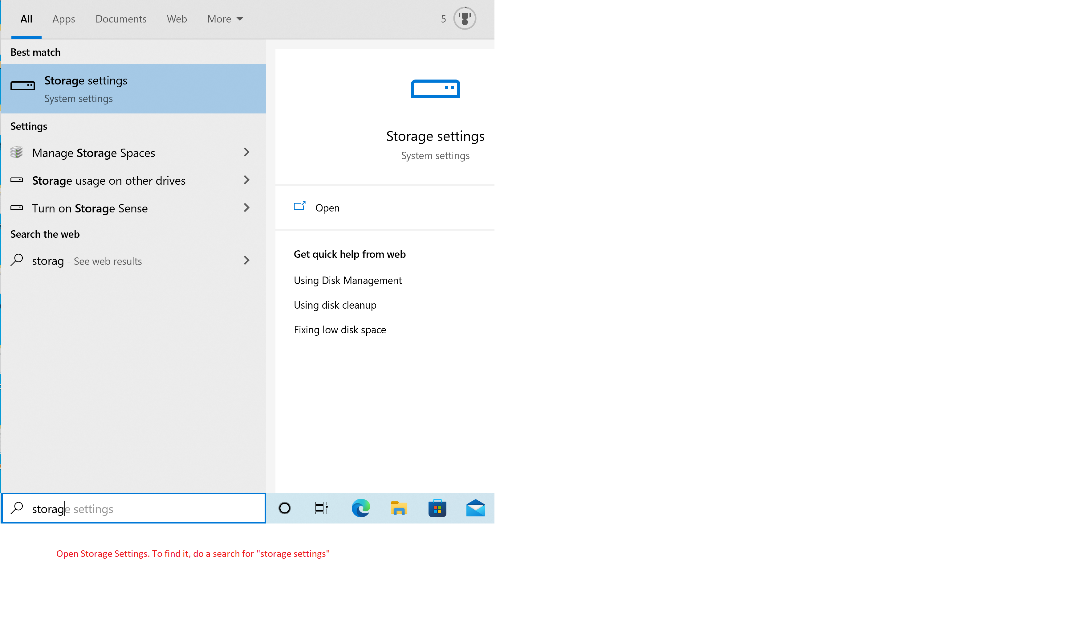The width and height of the screenshot is (1077, 624).
Task: Switch to the All tab
Action: coord(26,19)
